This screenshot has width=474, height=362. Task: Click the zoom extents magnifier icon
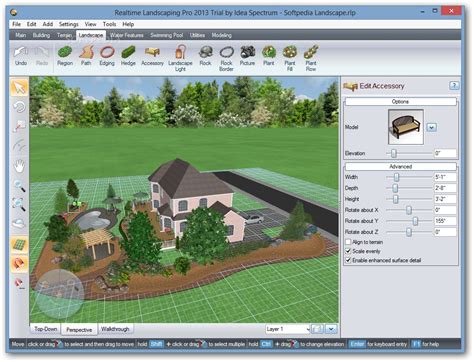coord(19,204)
